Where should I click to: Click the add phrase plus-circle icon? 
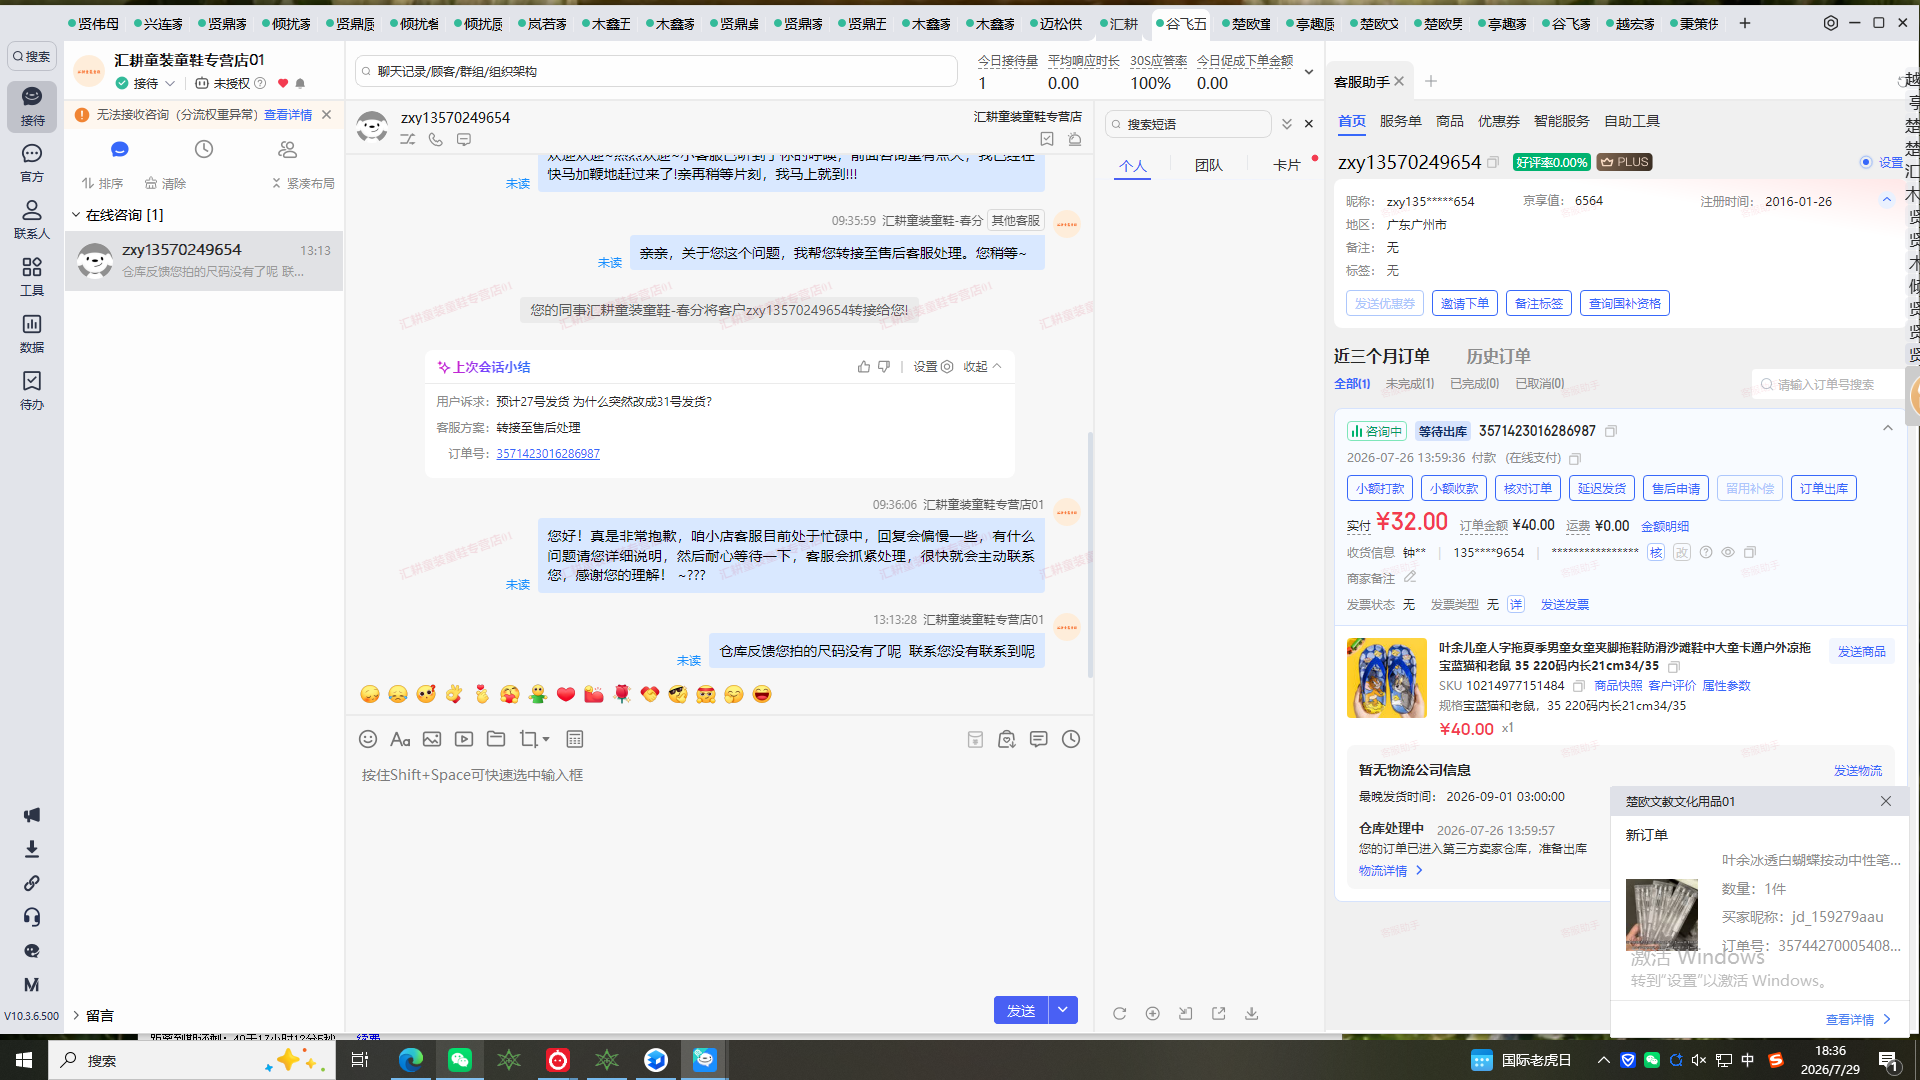1153,1013
